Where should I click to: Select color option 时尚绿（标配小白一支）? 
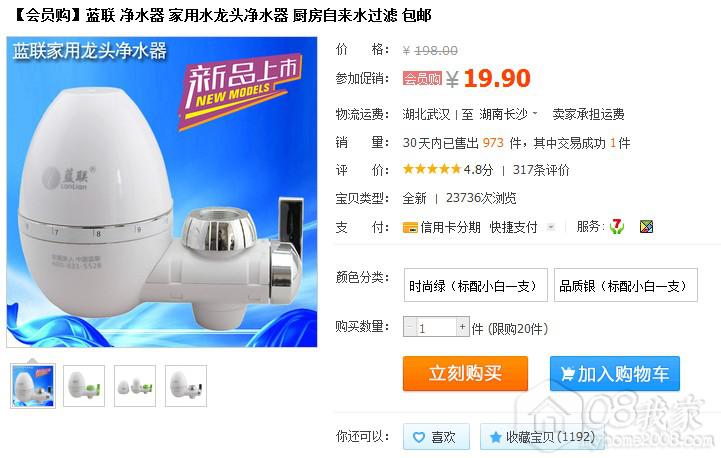[475, 286]
